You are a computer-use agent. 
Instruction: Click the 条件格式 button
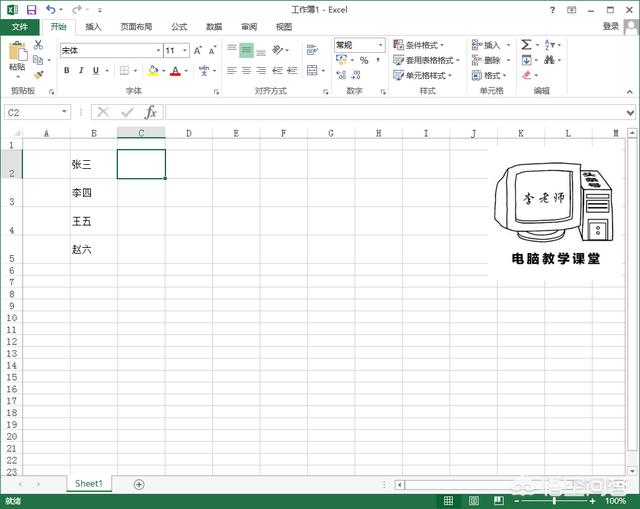pyautogui.click(x=419, y=45)
